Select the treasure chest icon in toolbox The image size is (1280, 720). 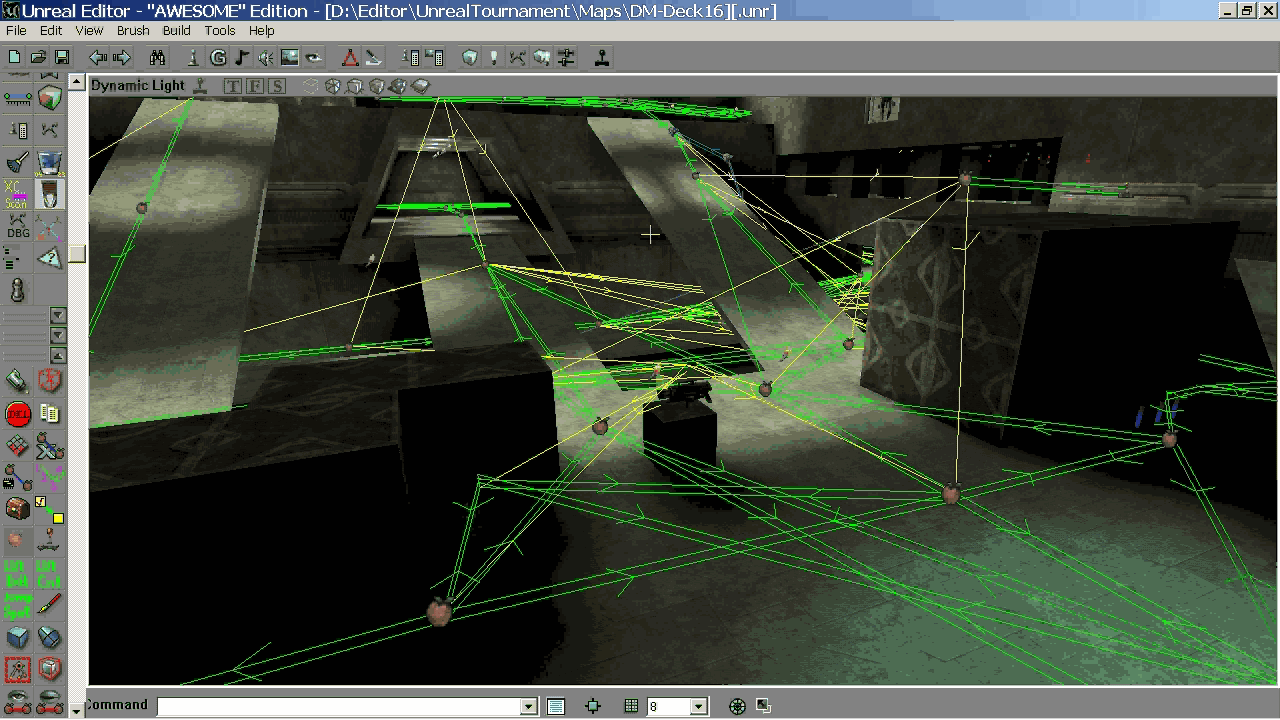(18, 509)
